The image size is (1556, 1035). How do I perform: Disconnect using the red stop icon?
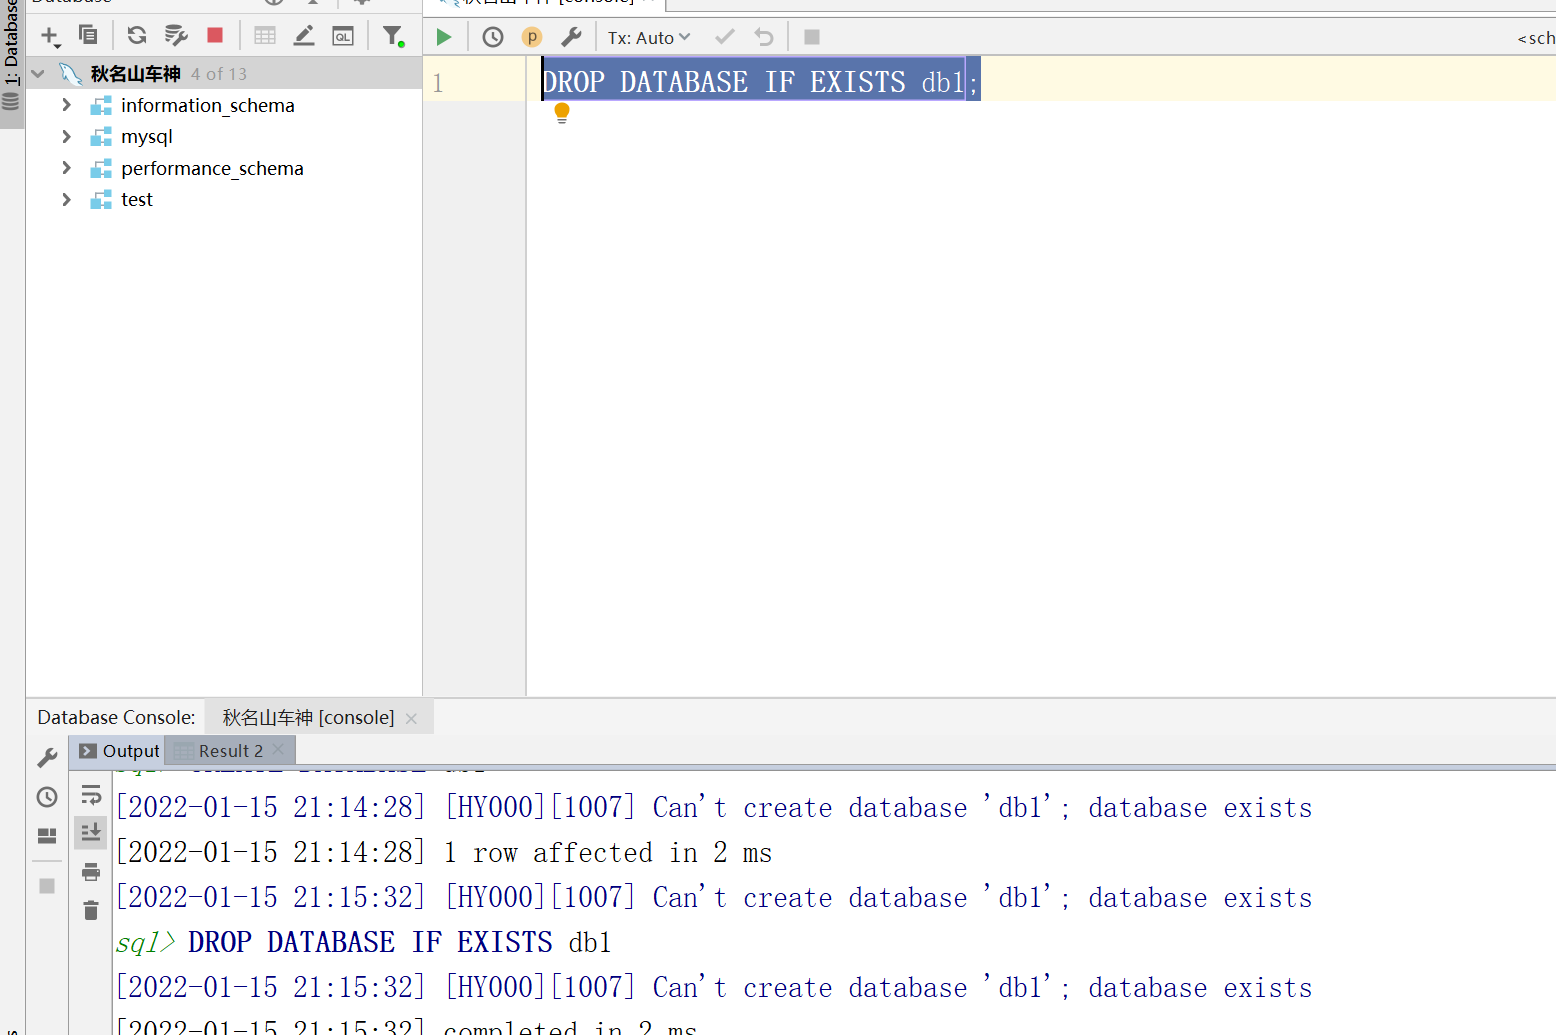click(215, 36)
